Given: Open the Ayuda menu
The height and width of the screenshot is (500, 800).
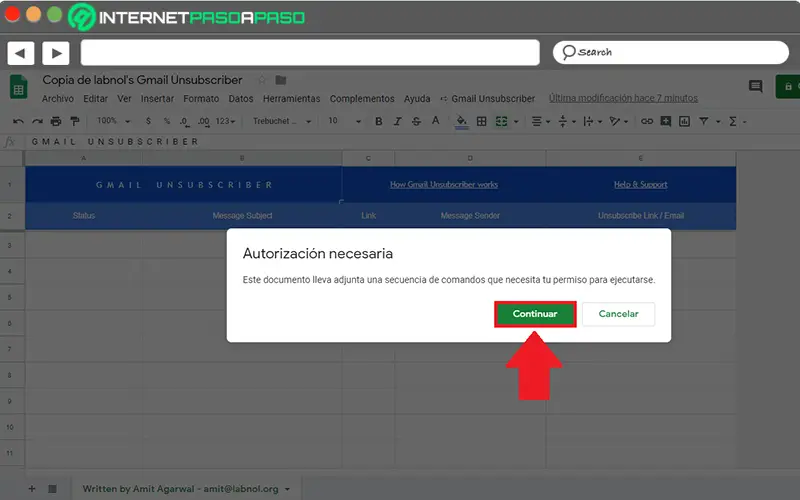Looking at the screenshot, I should pyautogui.click(x=417, y=98).
